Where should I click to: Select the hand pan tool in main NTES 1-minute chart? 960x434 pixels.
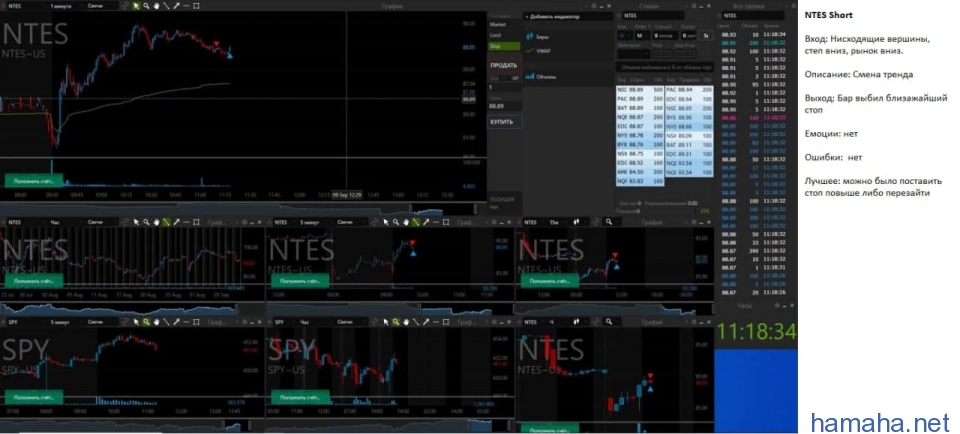click(x=156, y=6)
